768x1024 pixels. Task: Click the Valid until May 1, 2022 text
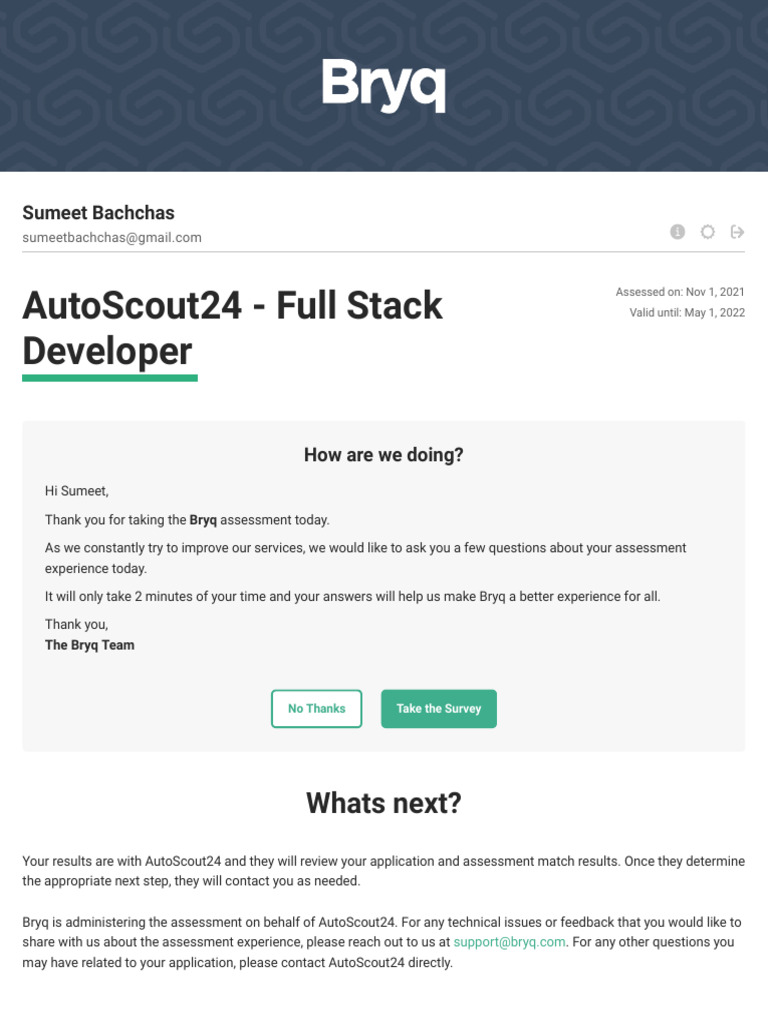[687, 313]
